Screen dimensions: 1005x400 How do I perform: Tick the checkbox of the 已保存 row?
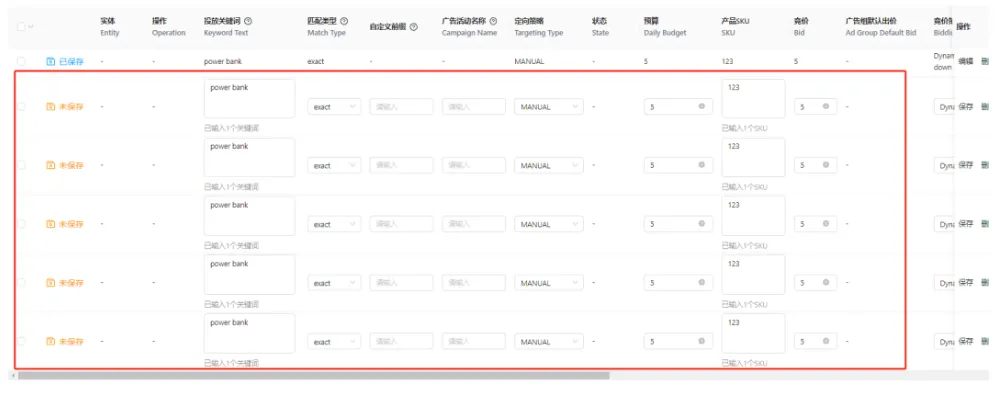21,62
